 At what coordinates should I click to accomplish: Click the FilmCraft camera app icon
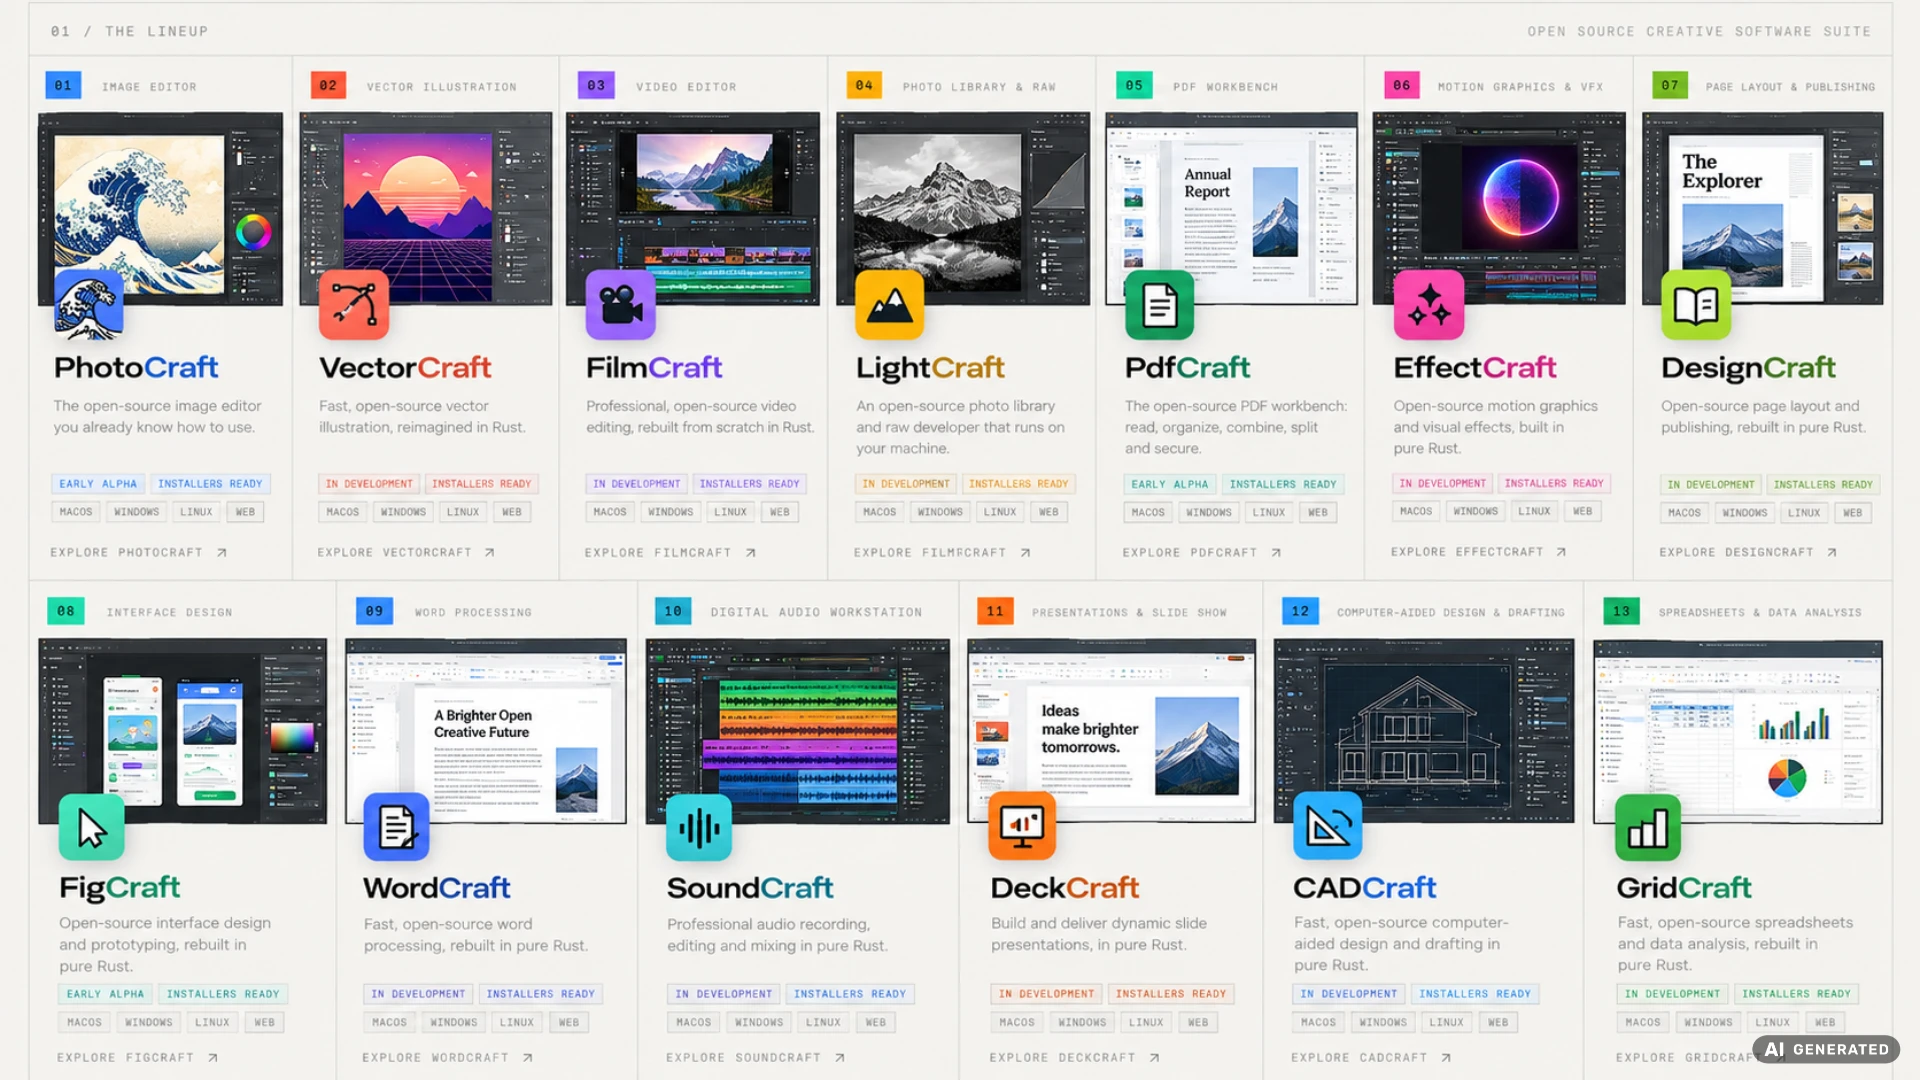[621, 305]
